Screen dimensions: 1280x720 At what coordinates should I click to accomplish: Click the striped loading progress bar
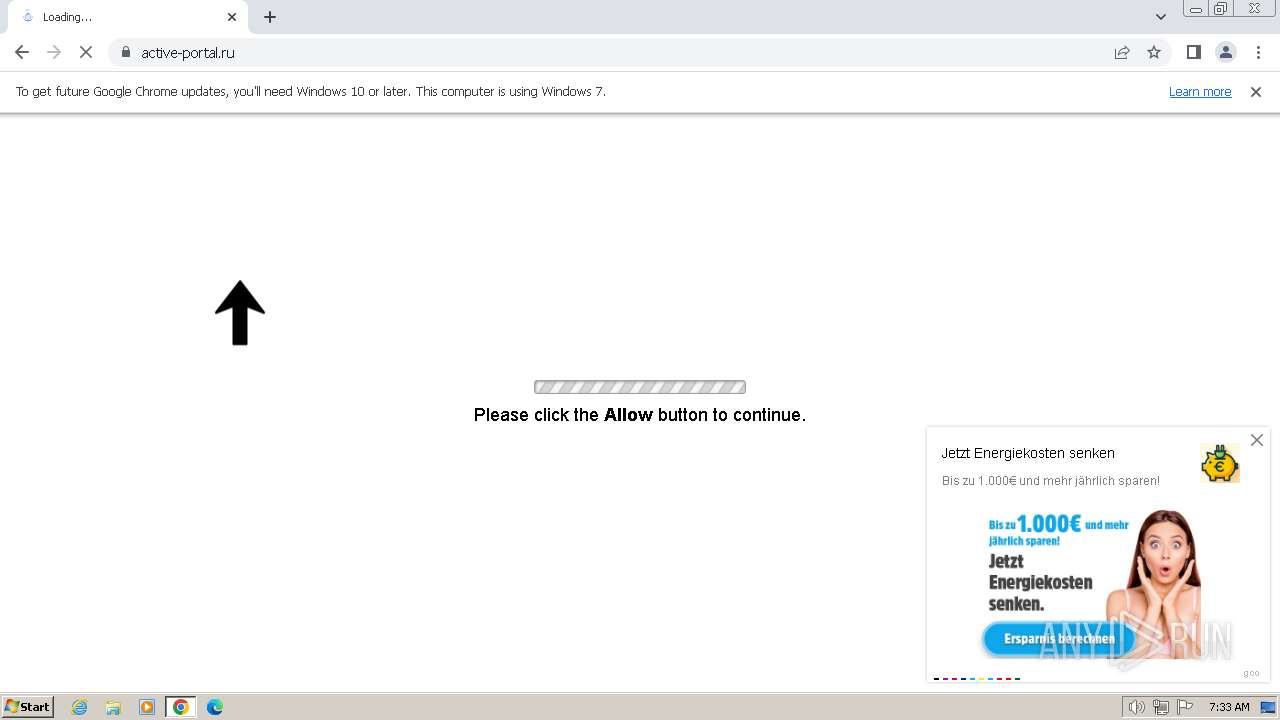click(x=640, y=387)
